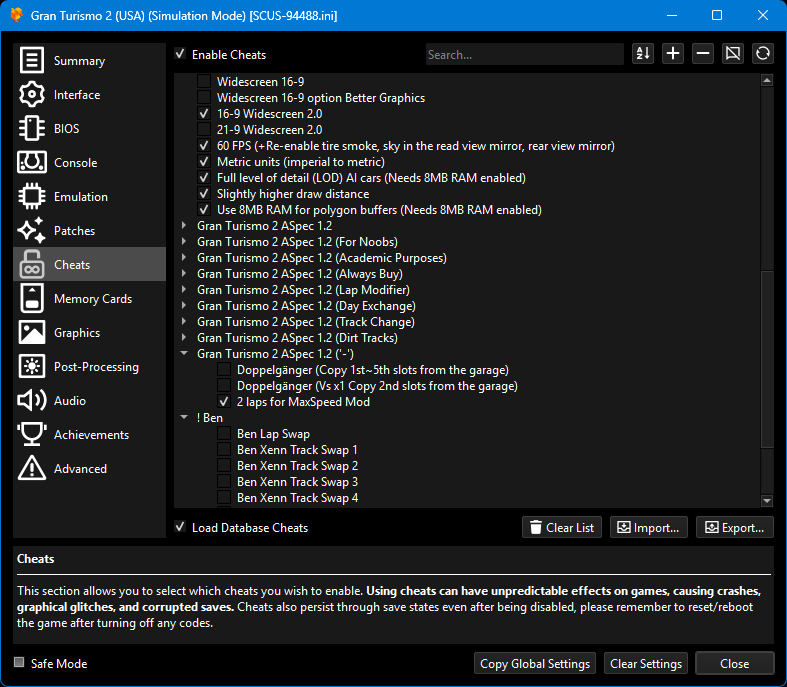Click in the cheat Search field
This screenshot has width=787, height=687.
pos(524,55)
